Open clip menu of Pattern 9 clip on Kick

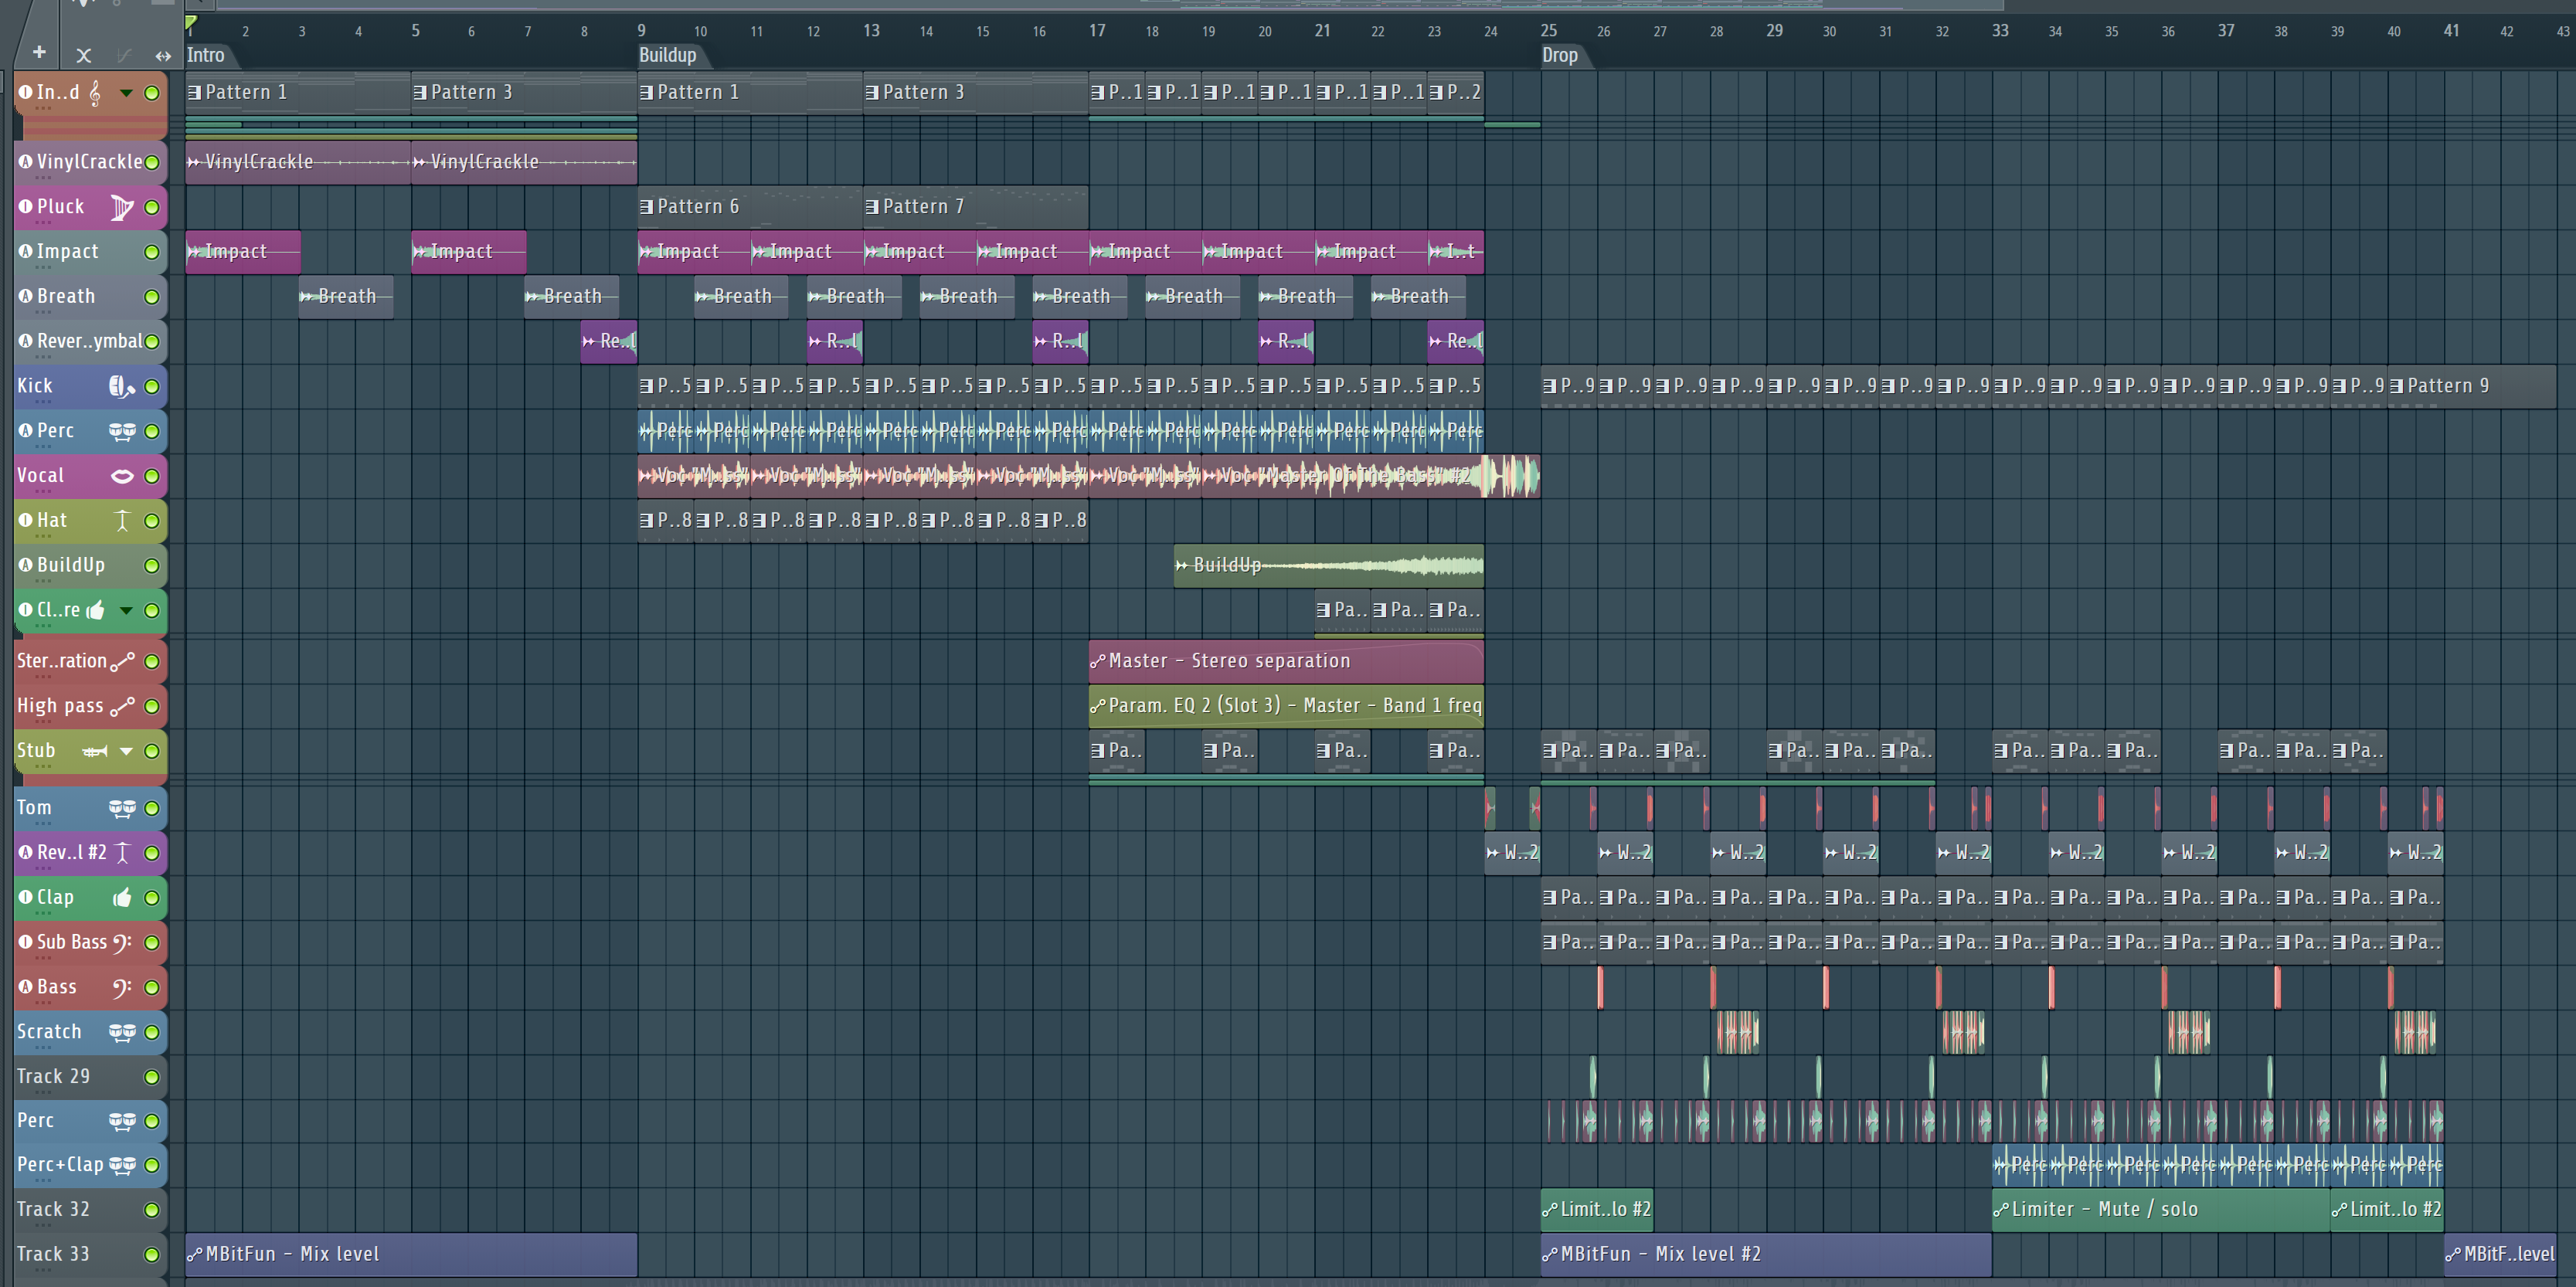tap(2397, 386)
